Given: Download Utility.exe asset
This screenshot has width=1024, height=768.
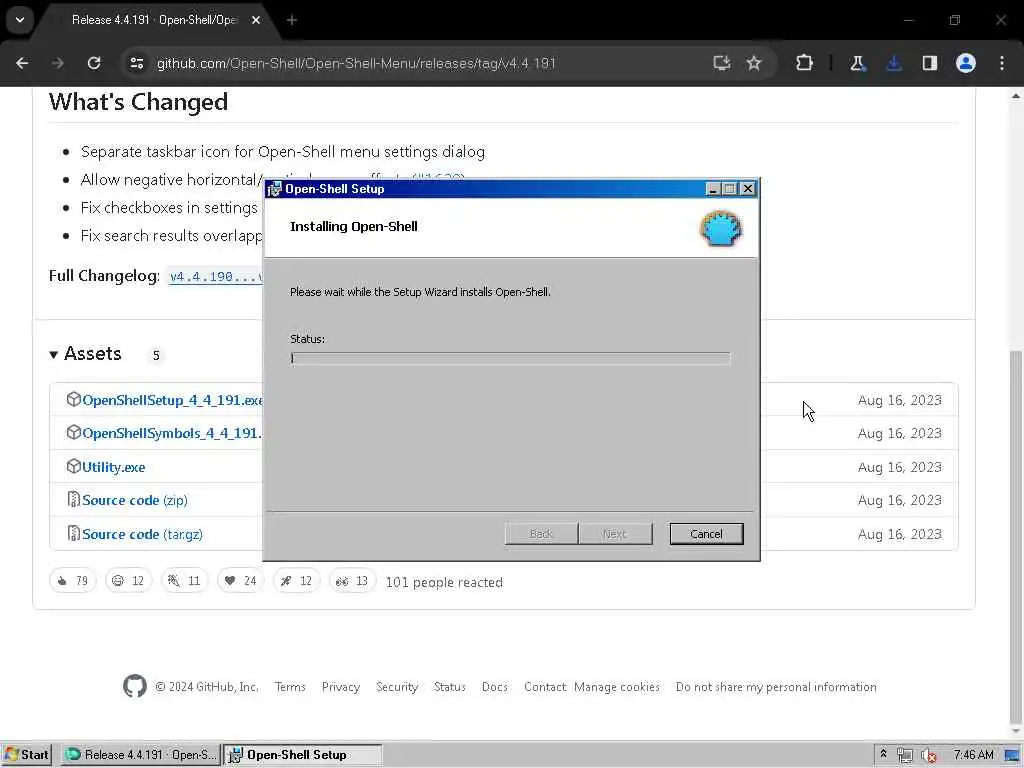Looking at the screenshot, I should pyautogui.click(x=114, y=468).
